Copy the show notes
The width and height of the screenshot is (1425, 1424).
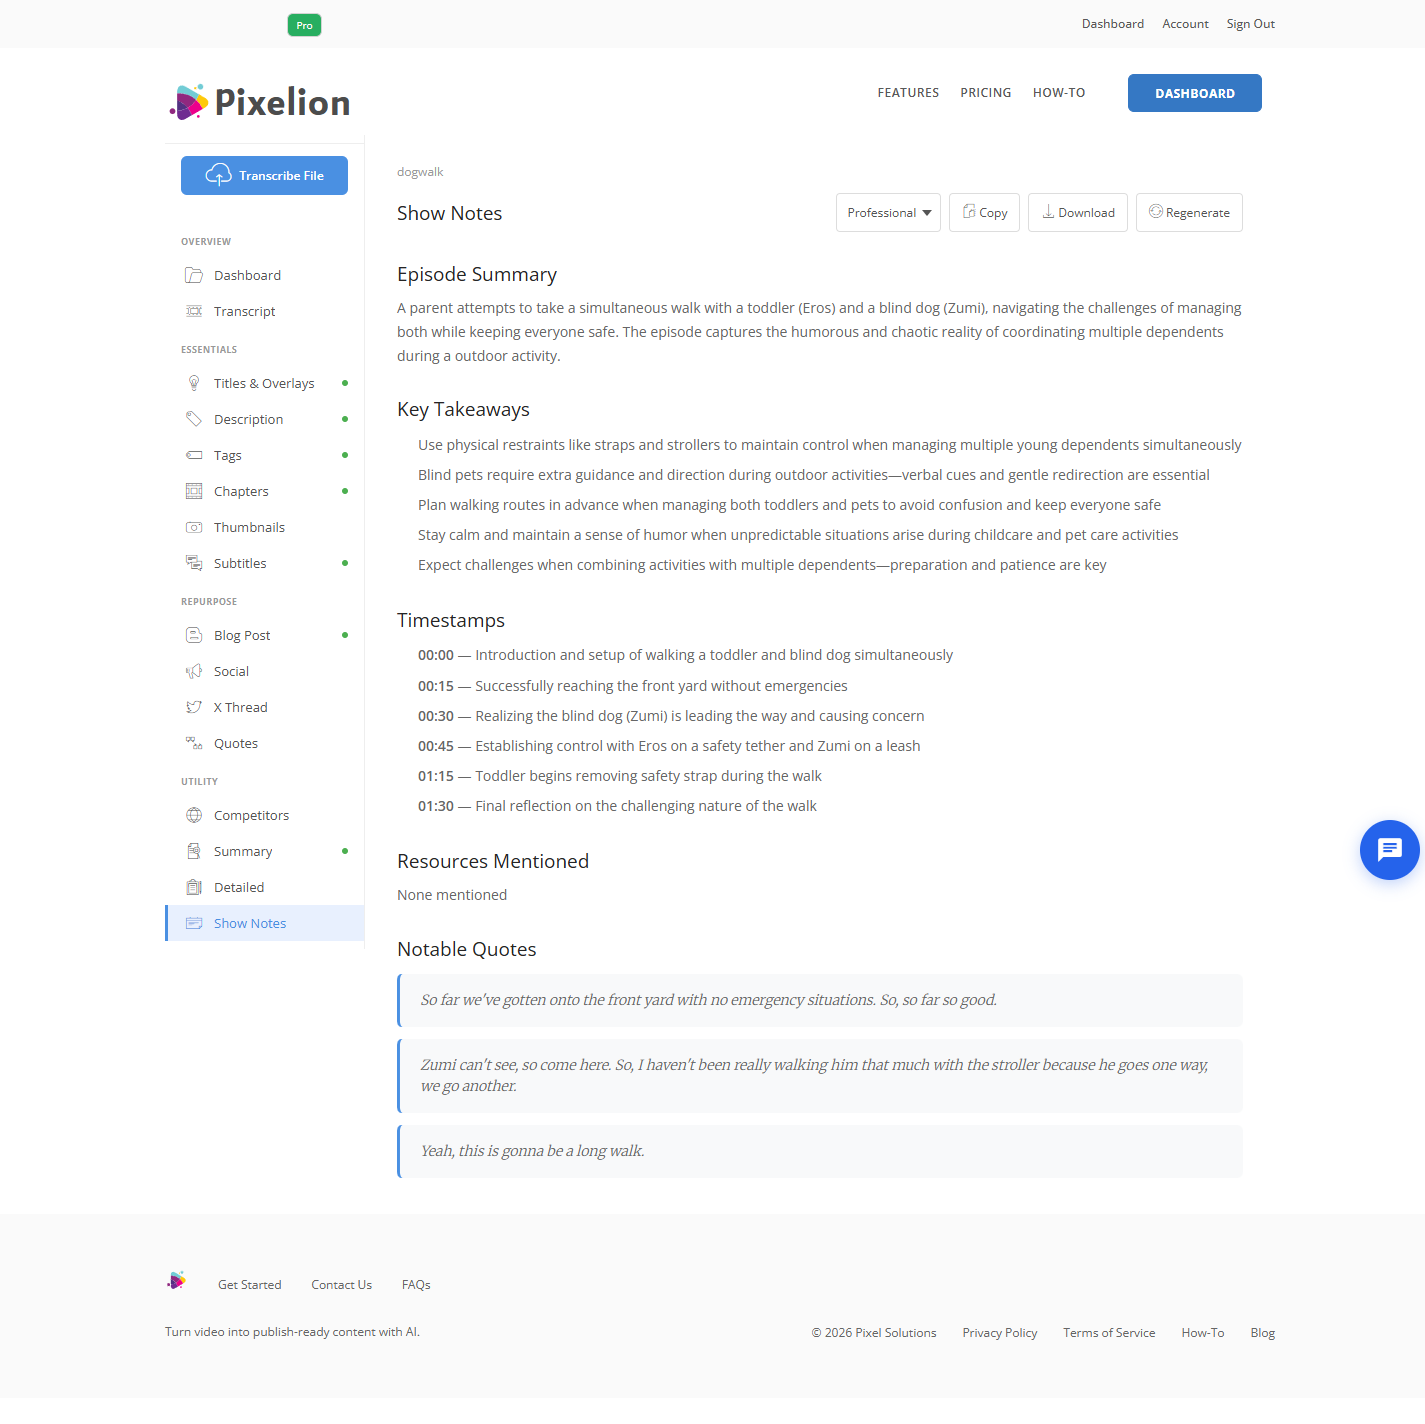984,213
